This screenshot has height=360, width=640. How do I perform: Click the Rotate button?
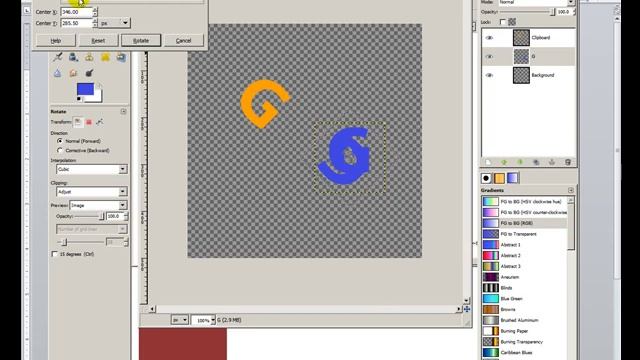[x=141, y=40]
